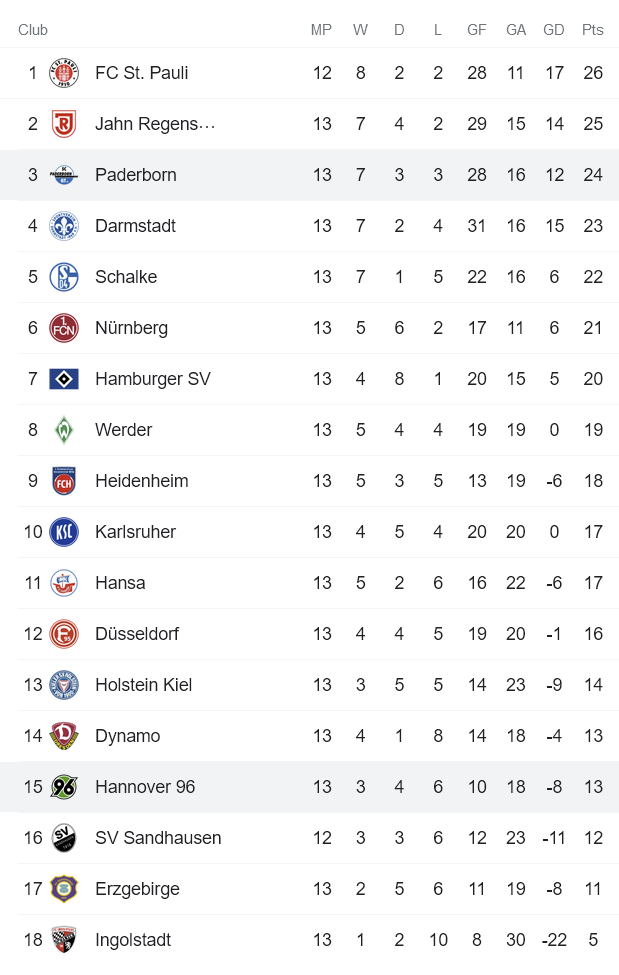
Task: Sort the table by Pts column
Action: point(592,30)
